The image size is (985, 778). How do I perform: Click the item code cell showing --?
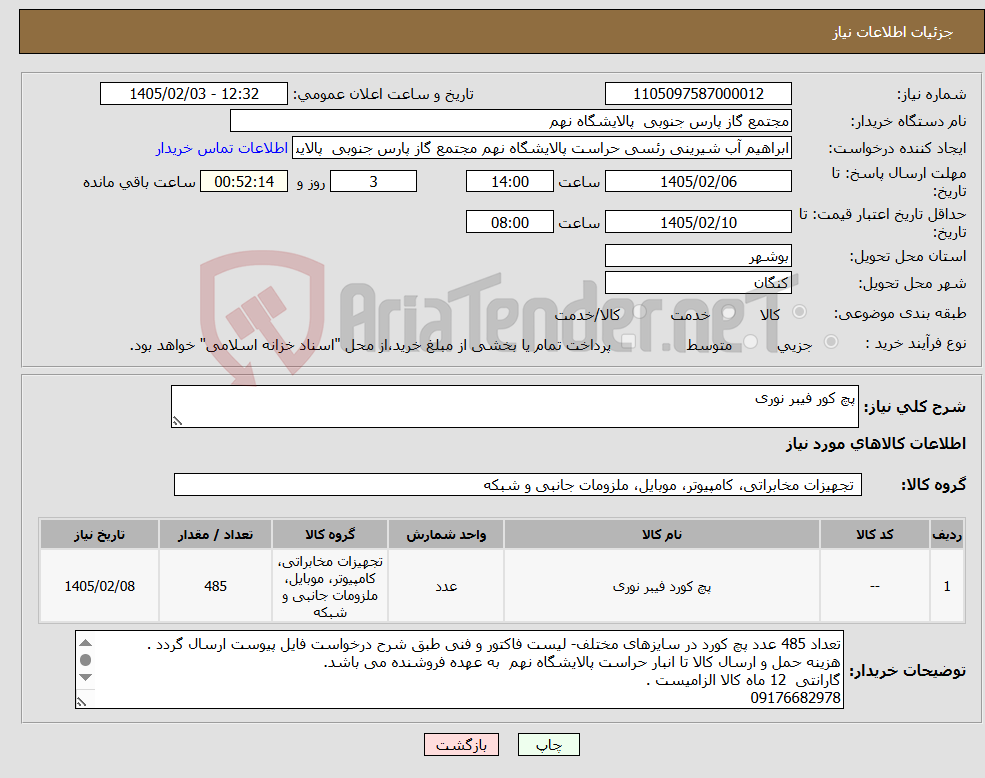tap(874, 586)
